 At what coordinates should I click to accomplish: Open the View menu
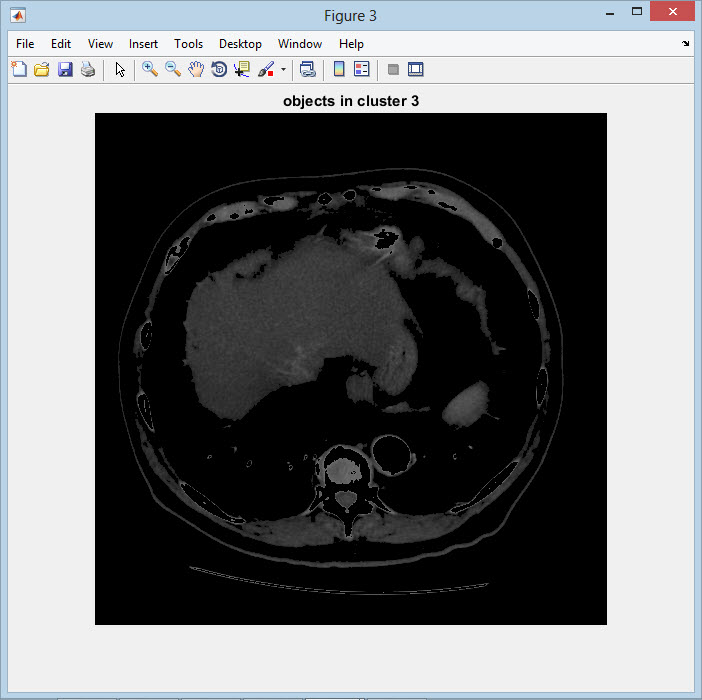click(x=100, y=44)
